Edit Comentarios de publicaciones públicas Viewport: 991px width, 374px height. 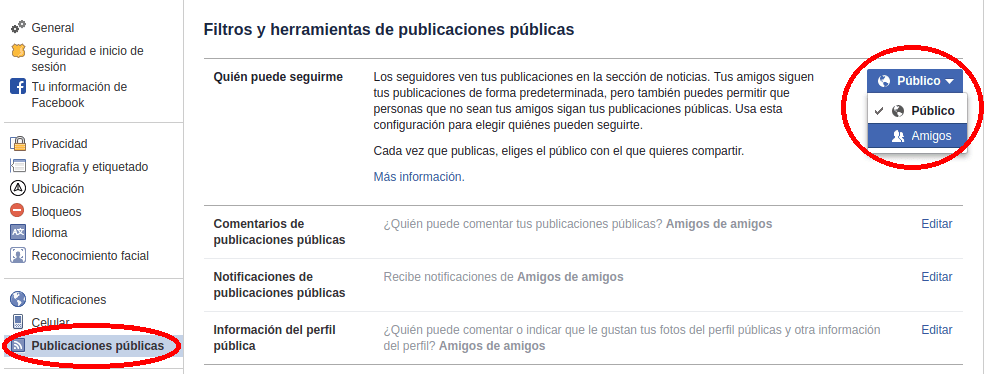pos(937,224)
